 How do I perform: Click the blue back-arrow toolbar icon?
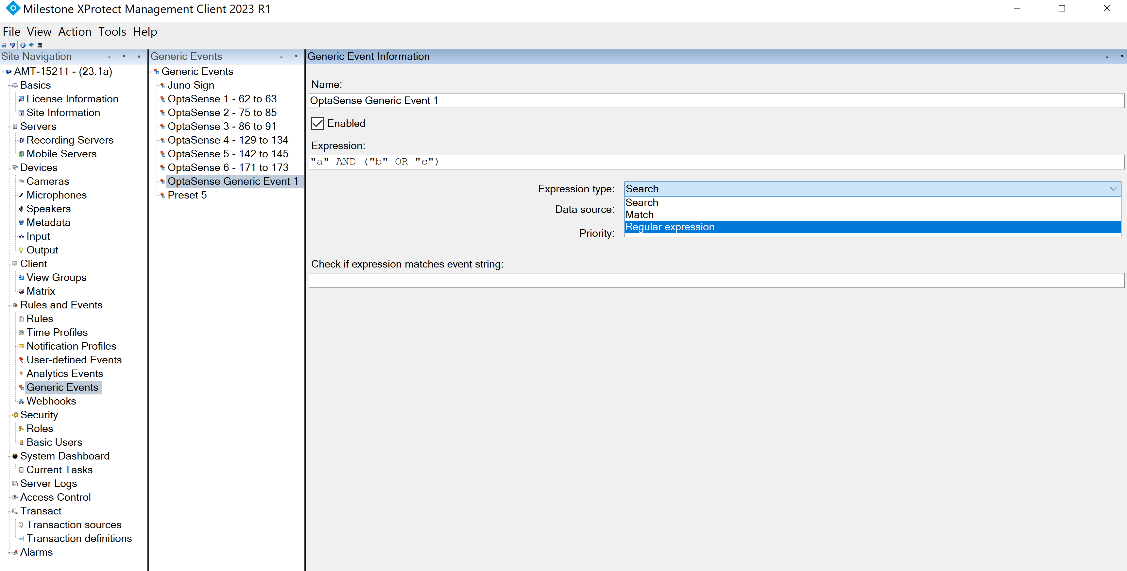pyautogui.click(x=31, y=45)
